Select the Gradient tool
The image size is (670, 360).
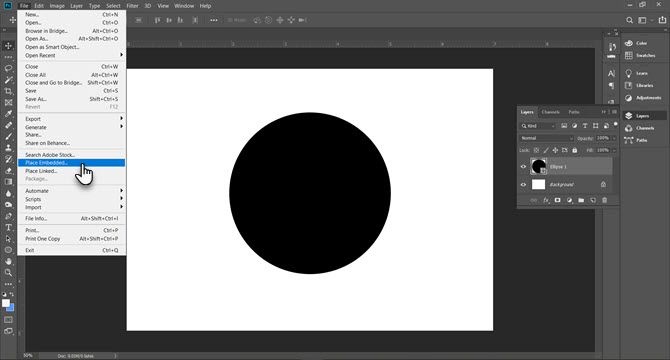click(8, 181)
